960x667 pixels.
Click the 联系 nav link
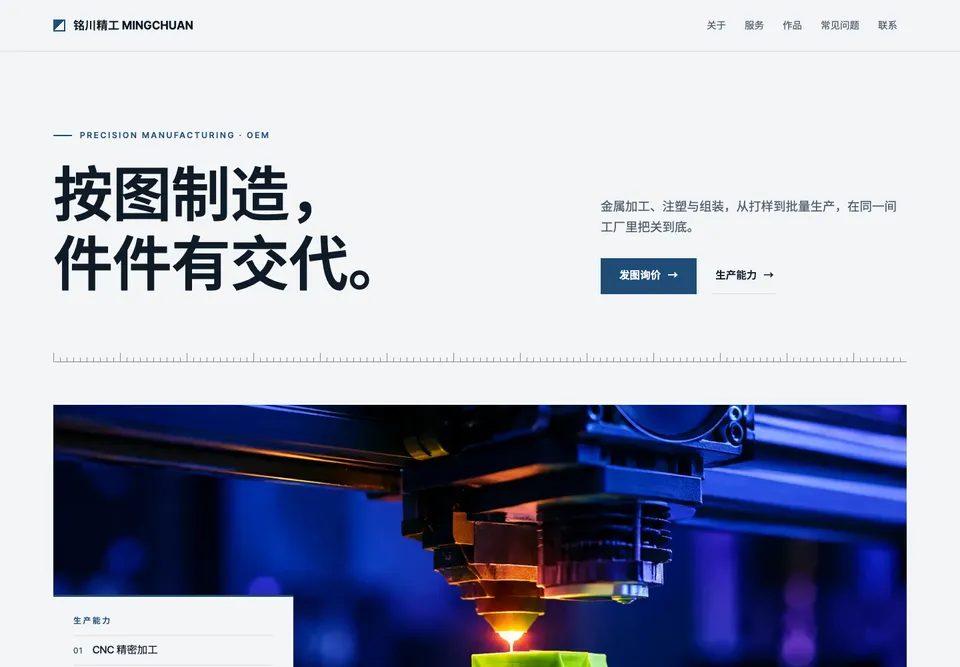[x=887, y=25]
